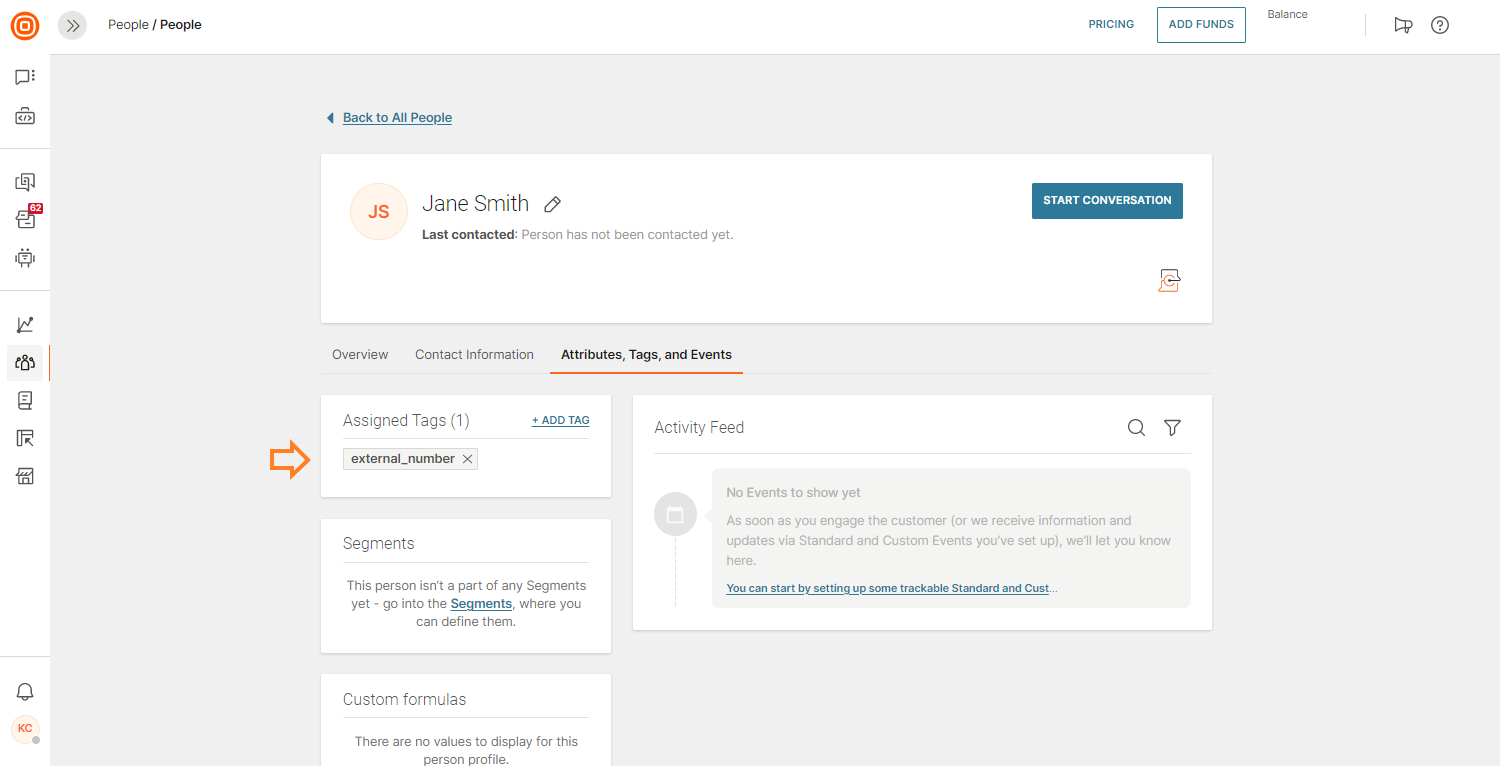Open the chatbot builder robot icon
The width and height of the screenshot is (1500, 766).
(x=25, y=258)
